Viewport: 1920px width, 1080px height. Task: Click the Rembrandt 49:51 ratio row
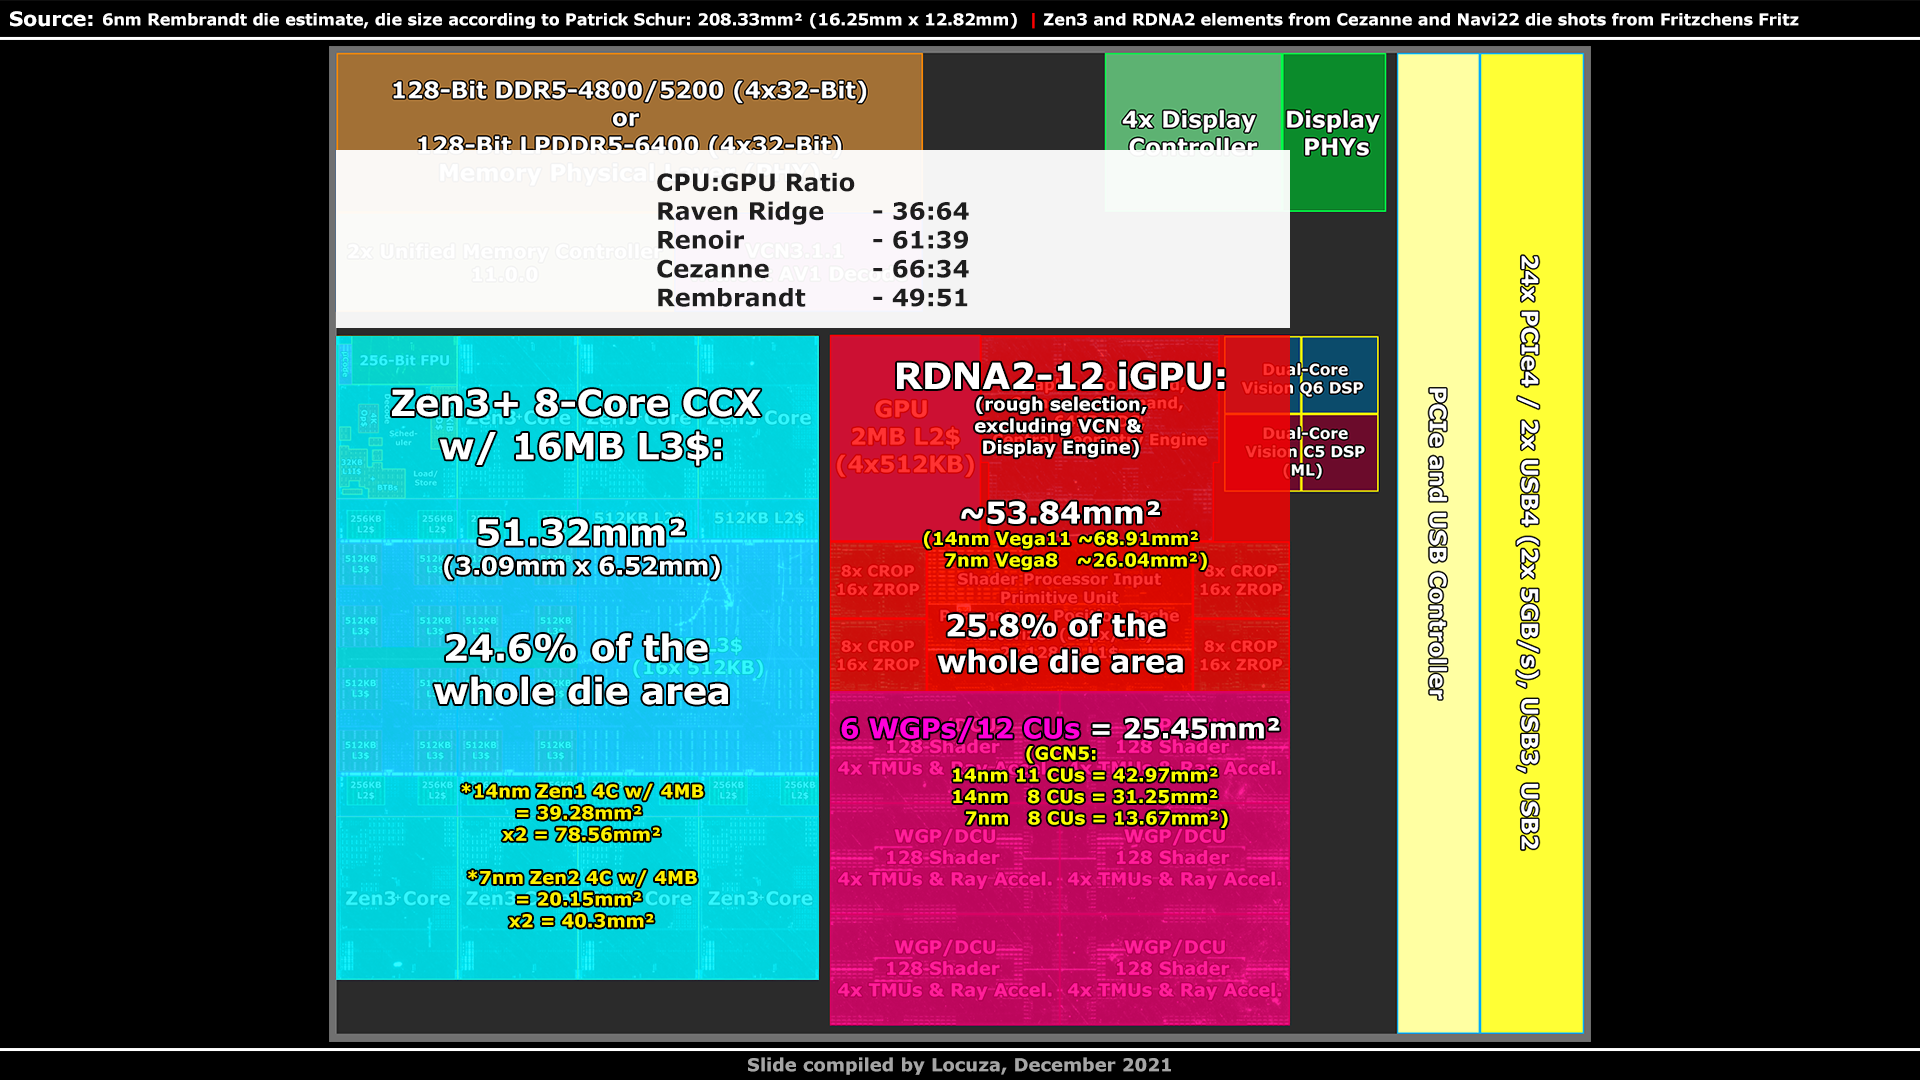pos(812,298)
